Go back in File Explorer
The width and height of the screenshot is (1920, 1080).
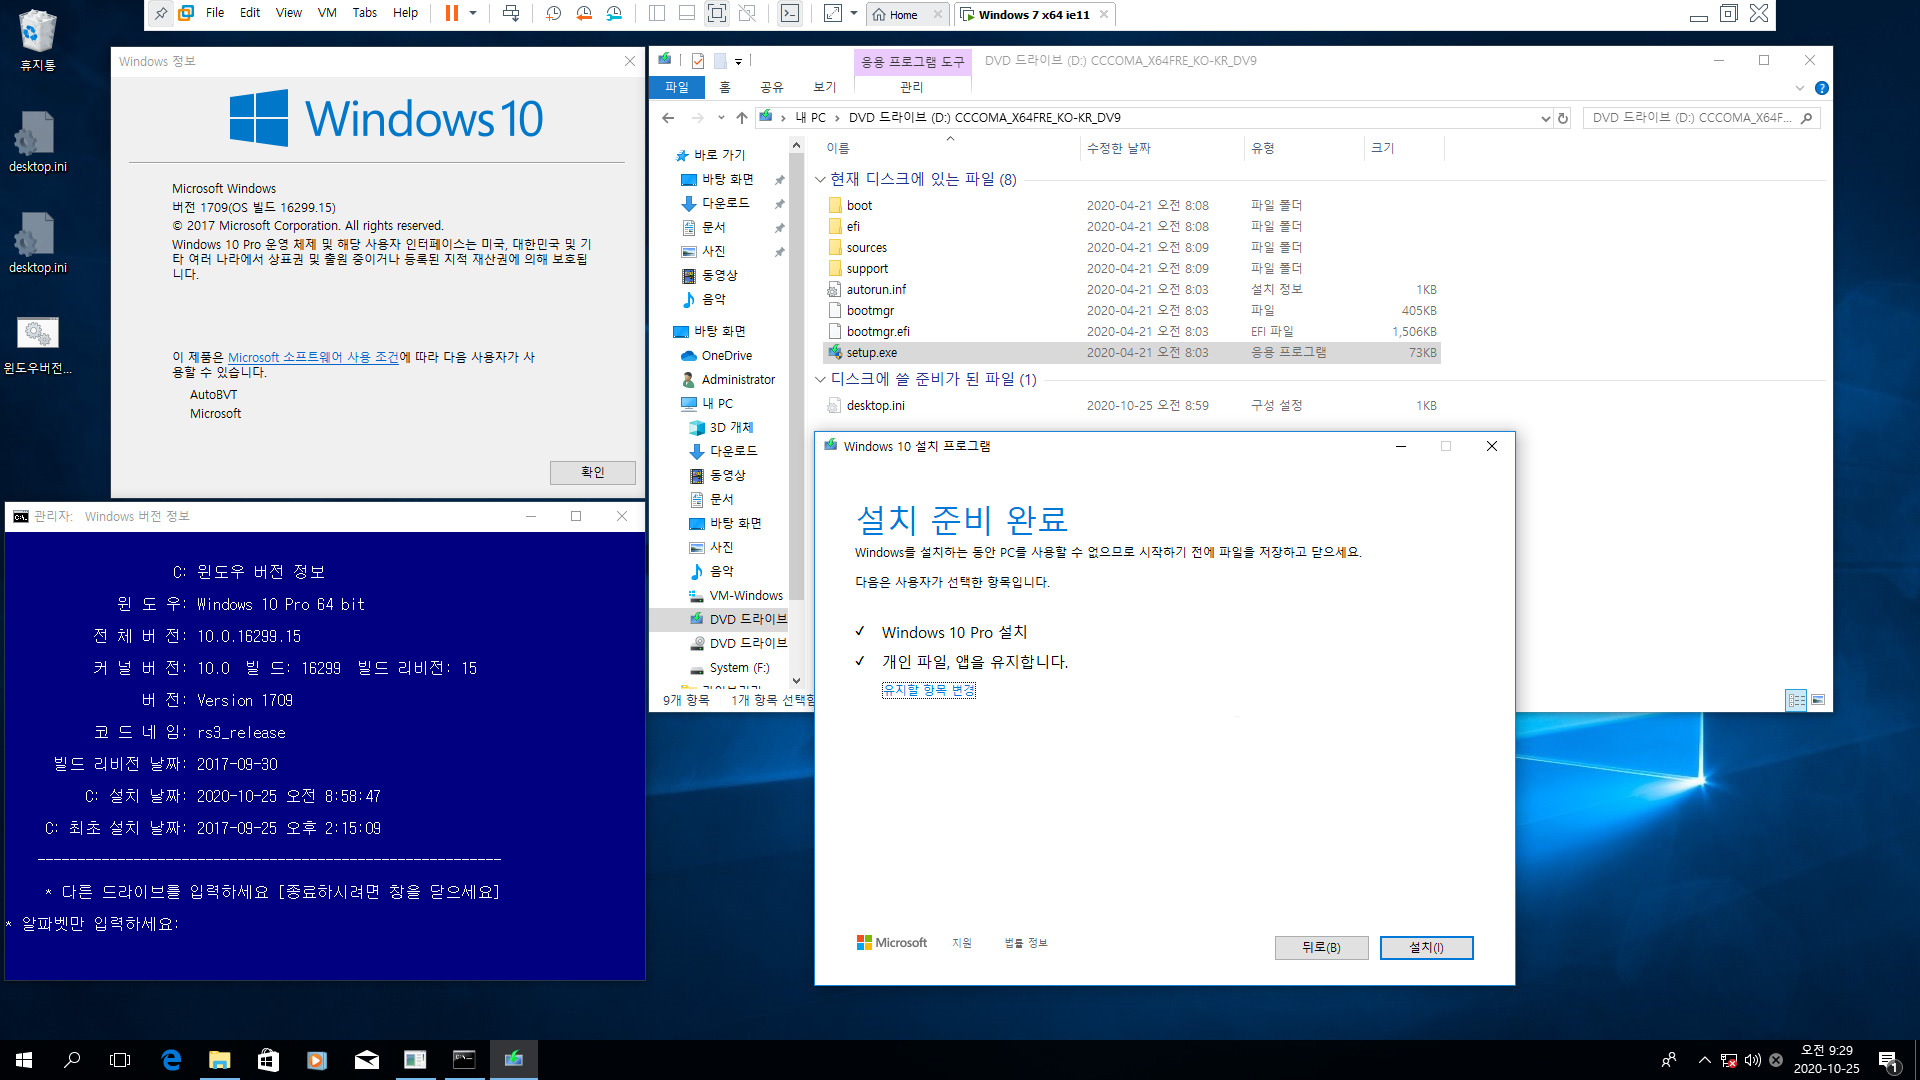(668, 118)
